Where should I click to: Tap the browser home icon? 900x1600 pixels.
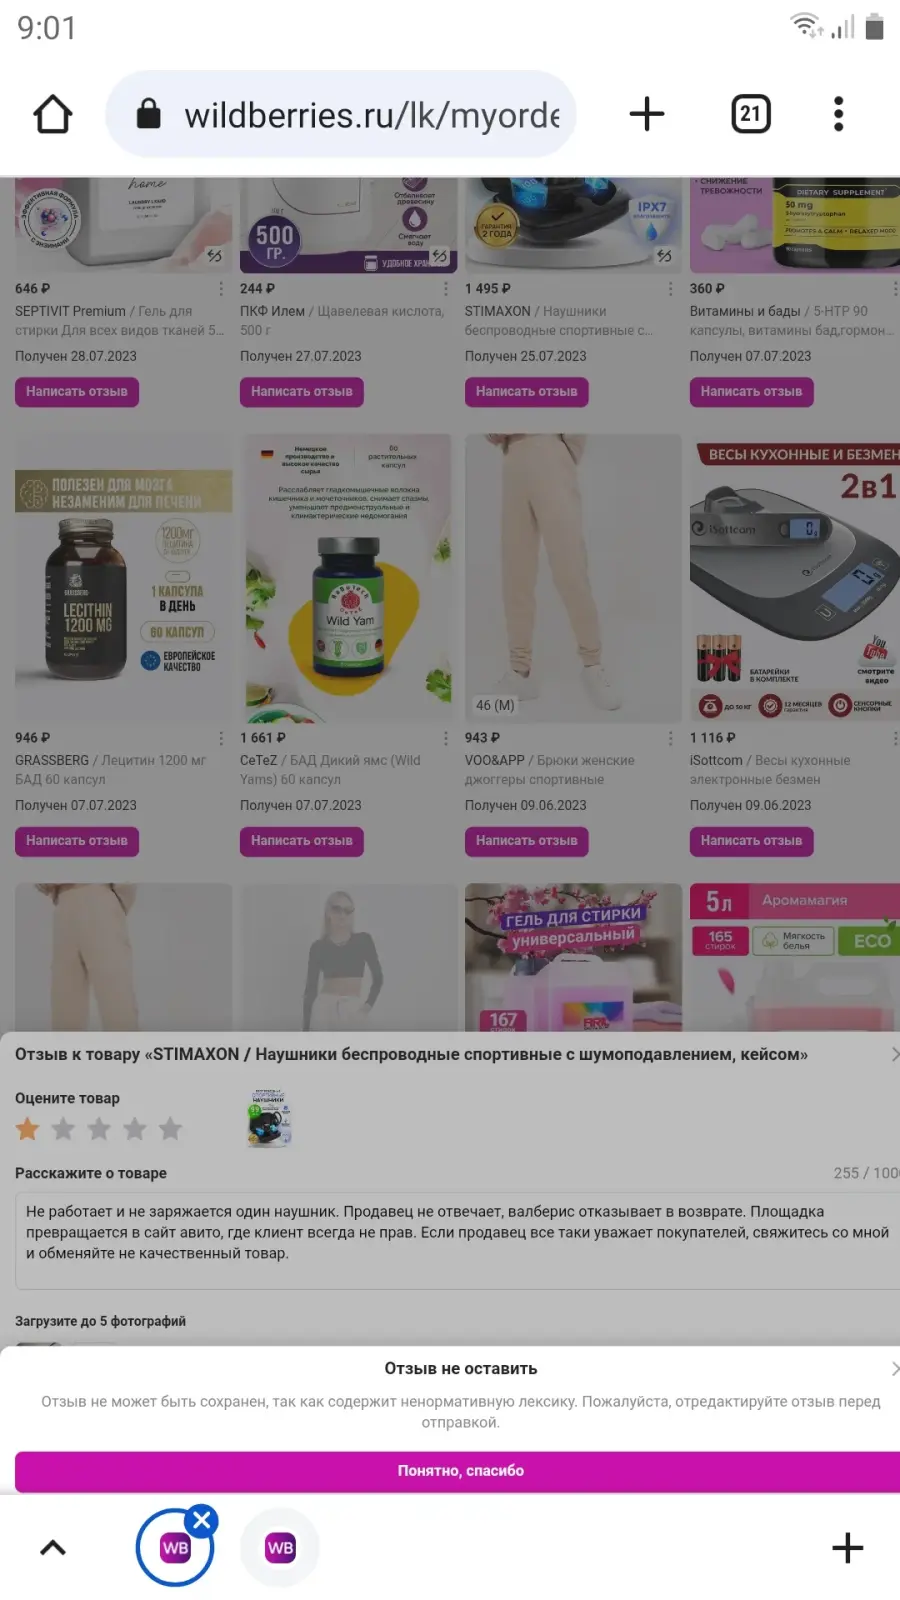(x=53, y=114)
